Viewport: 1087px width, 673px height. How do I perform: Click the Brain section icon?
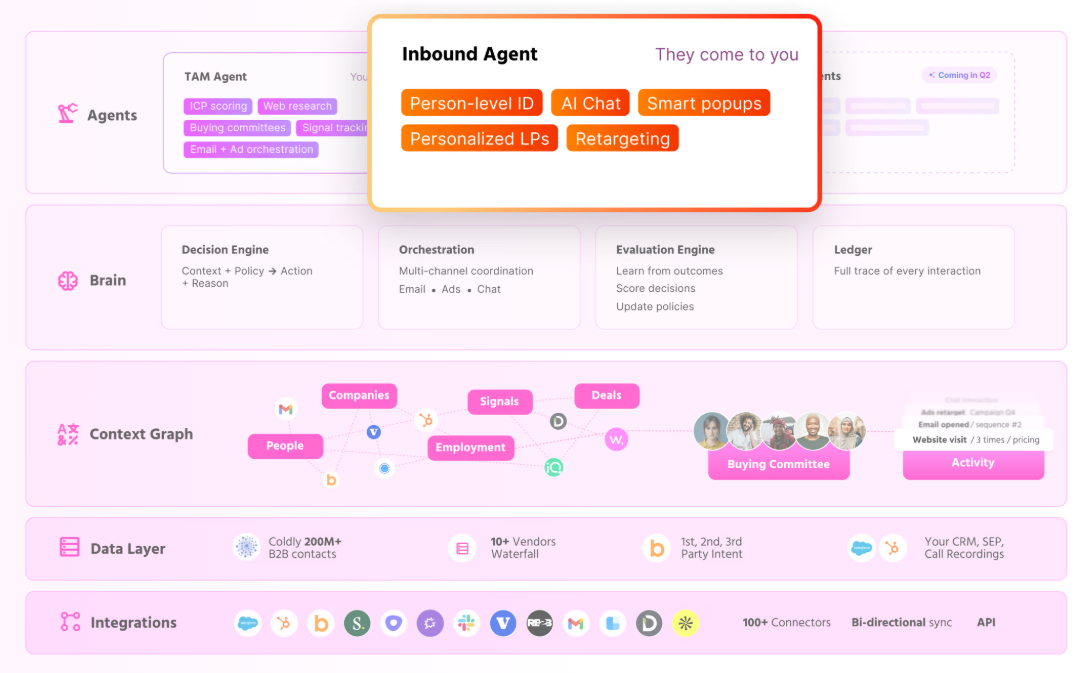point(68,281)
